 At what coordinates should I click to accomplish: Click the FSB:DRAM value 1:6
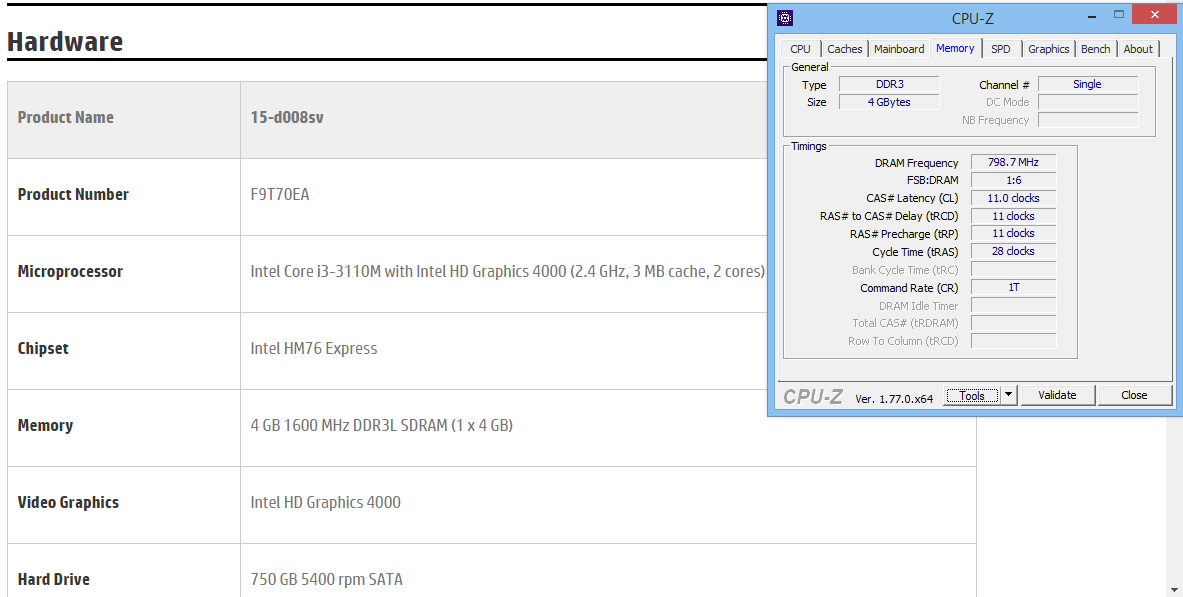1013,180
